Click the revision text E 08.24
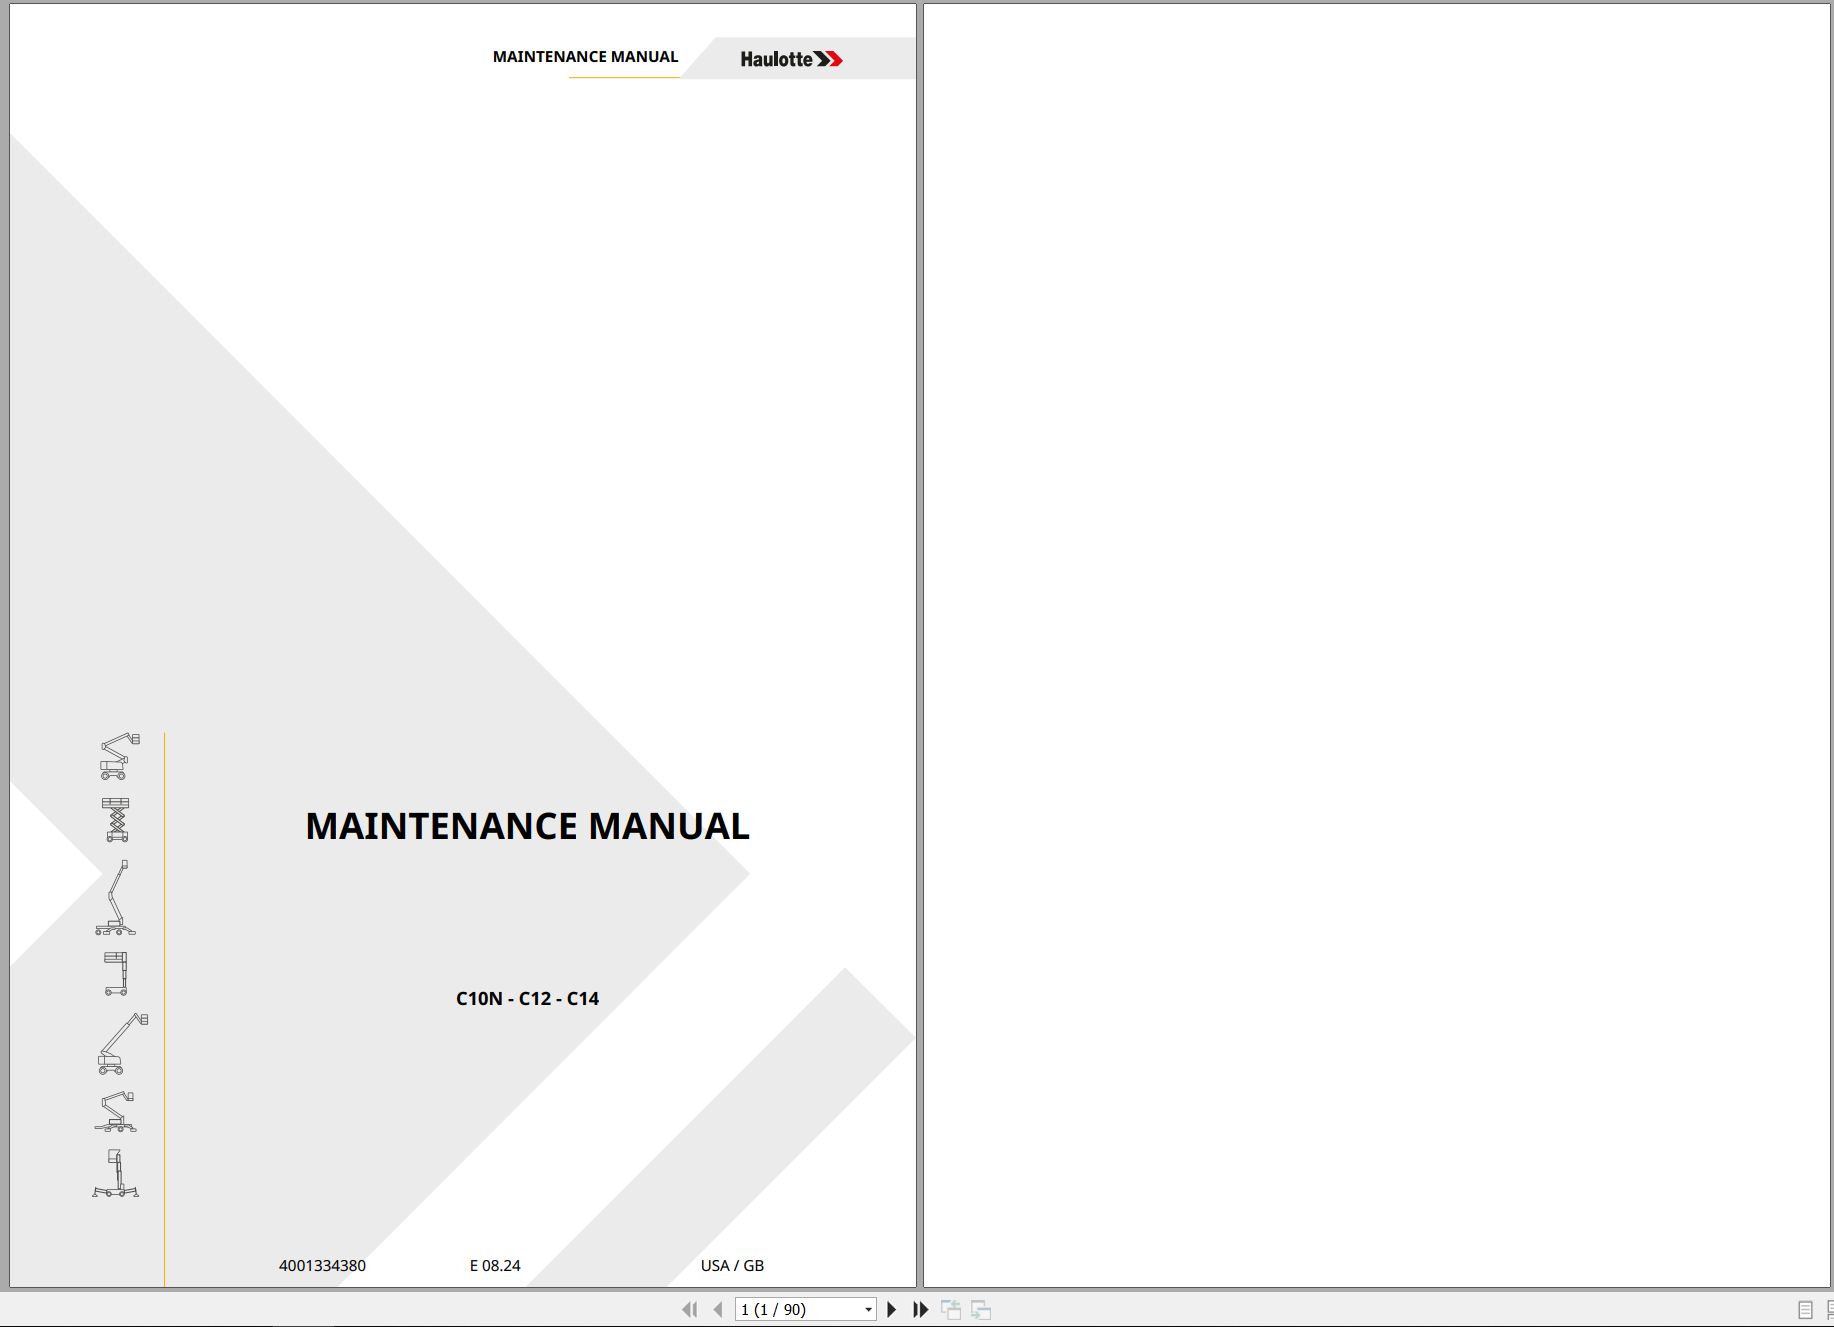The width and height of the screenshot is (1834, 1327). (495, 1265)
